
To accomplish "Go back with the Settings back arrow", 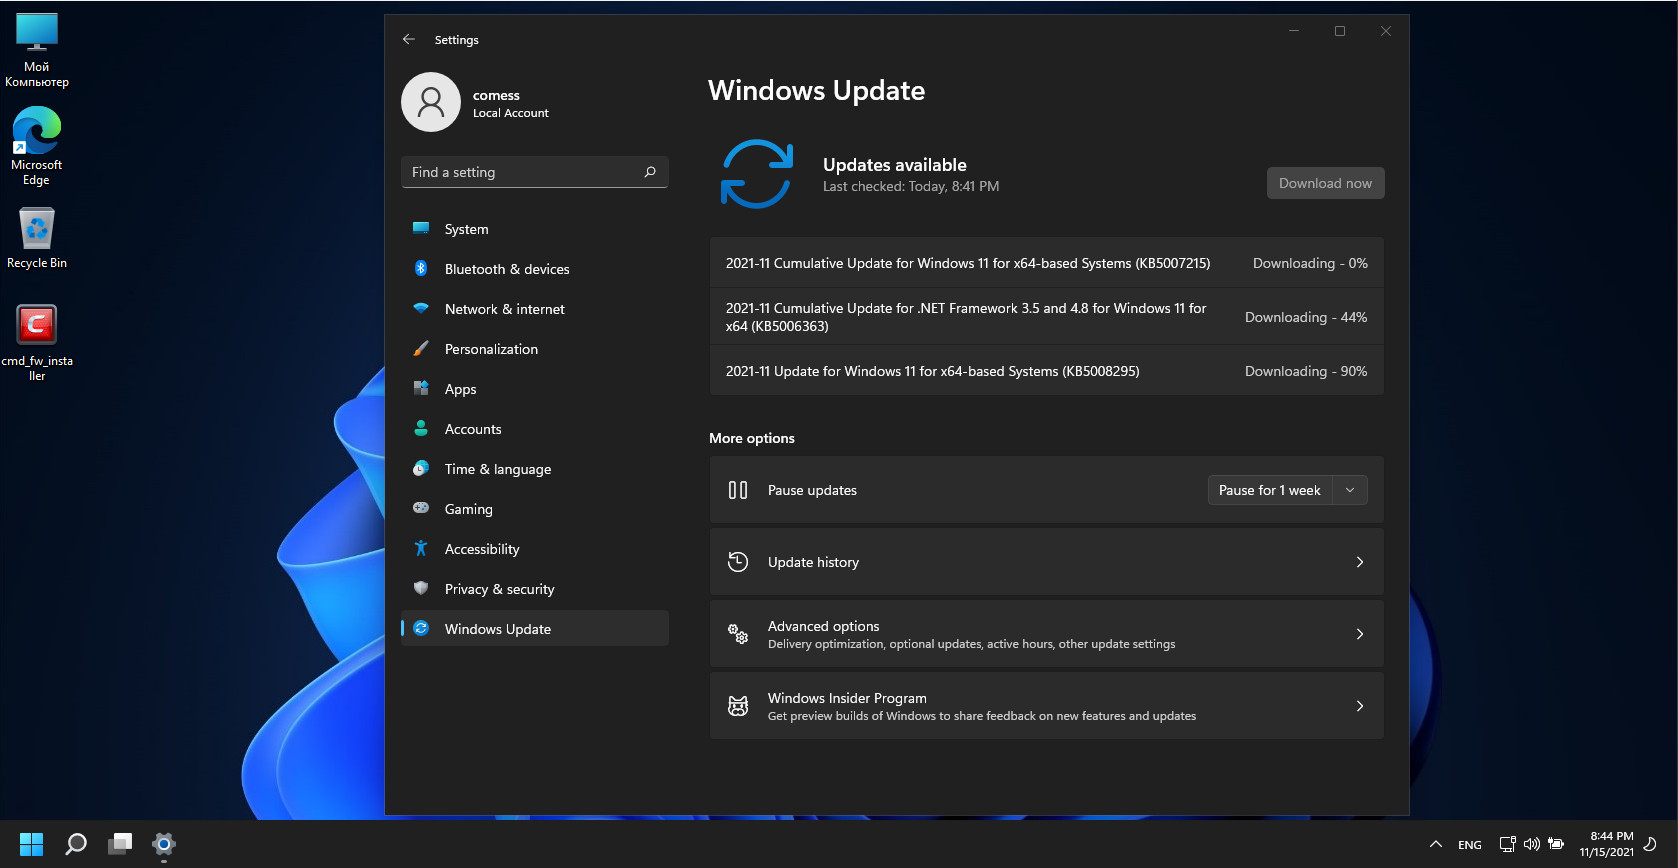I will [x=409, y=39].
